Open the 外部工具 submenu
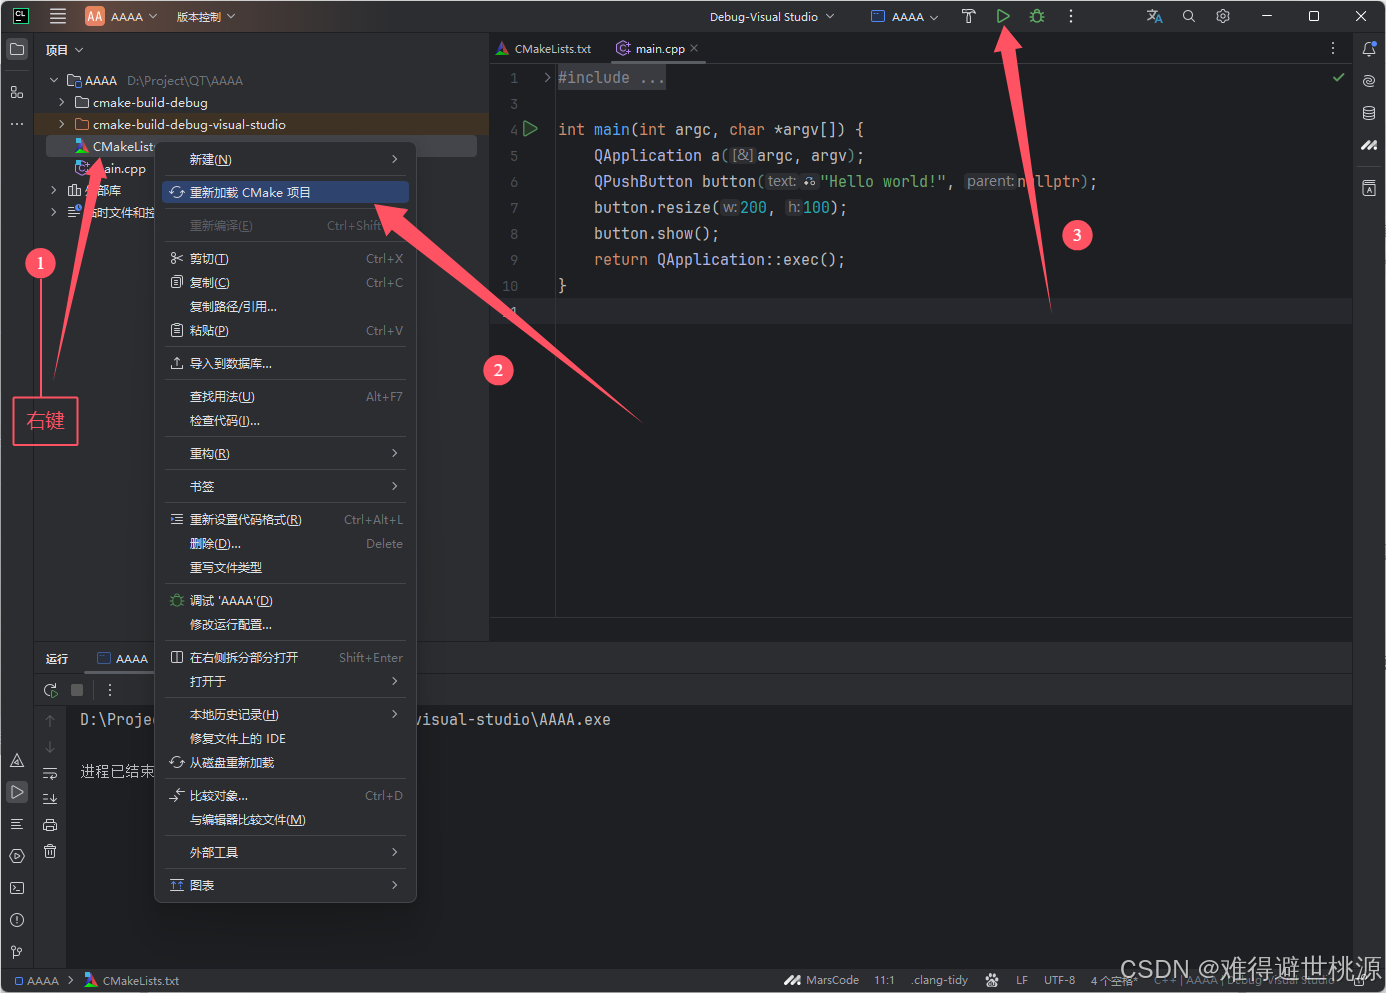Screen dimensions: 1386x993 (285, 853)
